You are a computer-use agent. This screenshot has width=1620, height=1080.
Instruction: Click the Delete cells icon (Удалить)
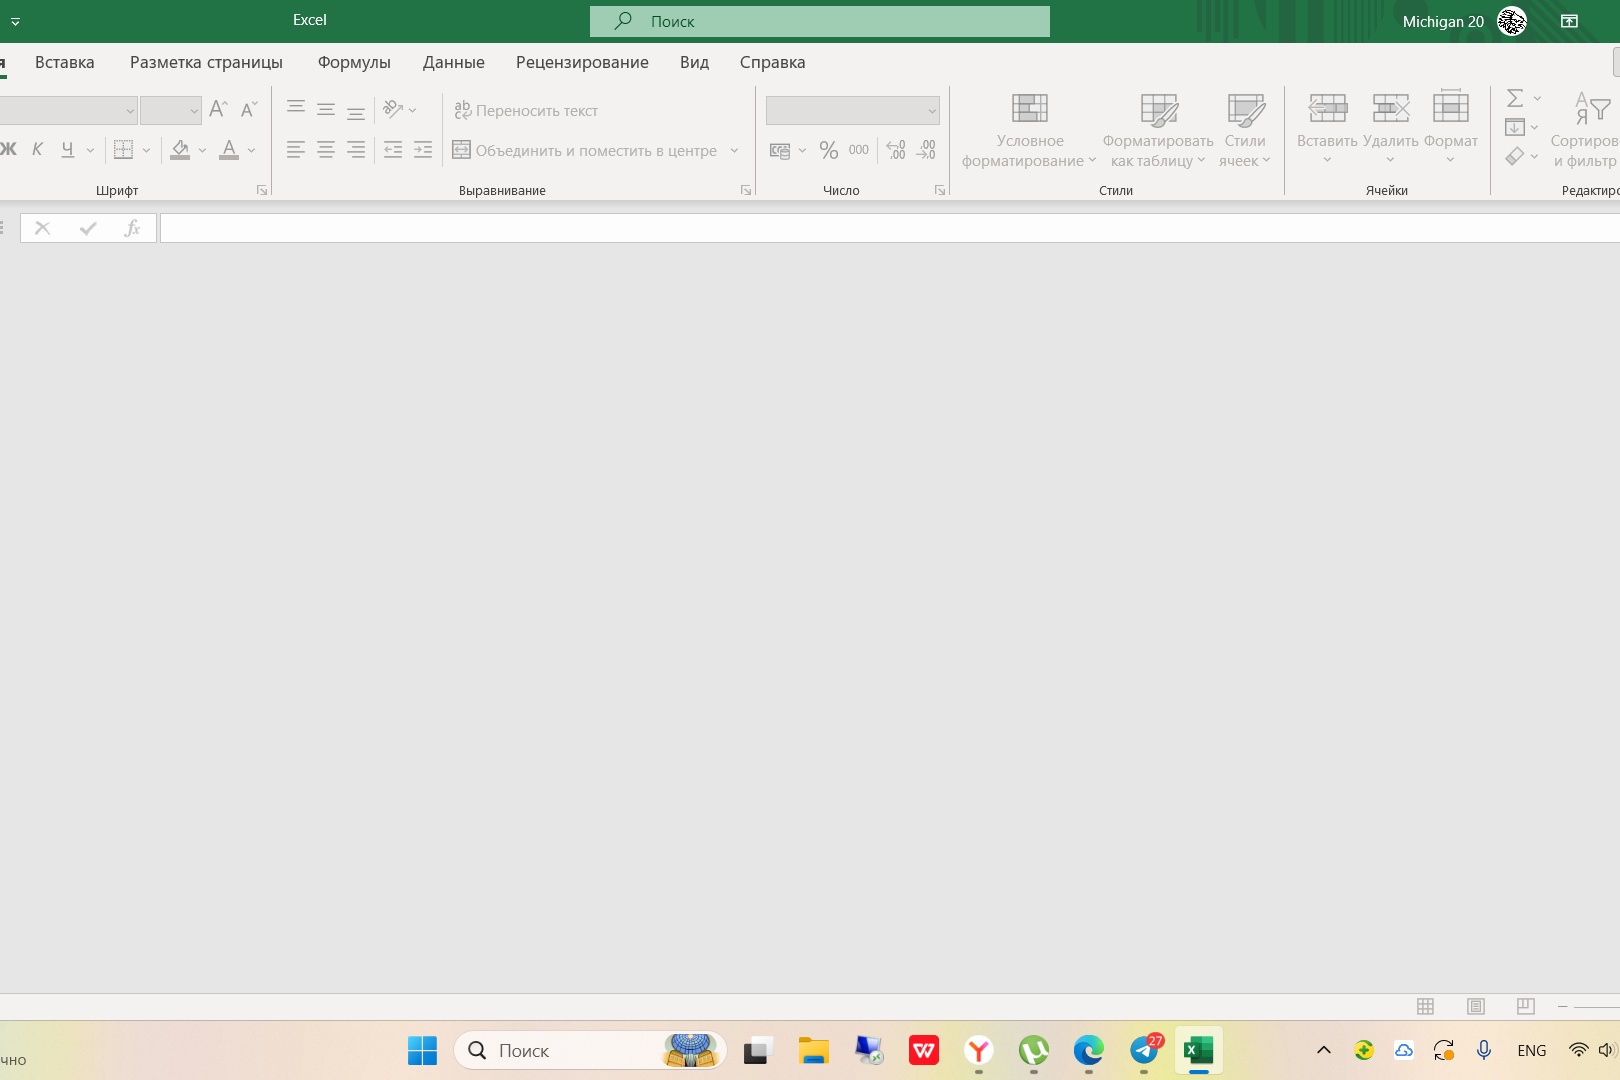(x=1390, y=109)
